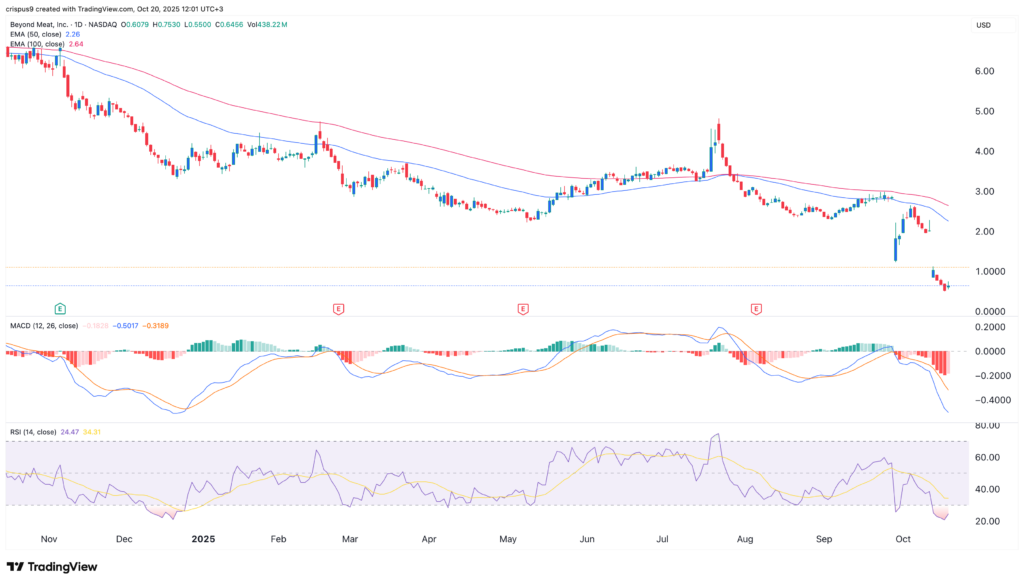Click the RSI (14, close) legend label
The image size is (1024, 584).
35,431
